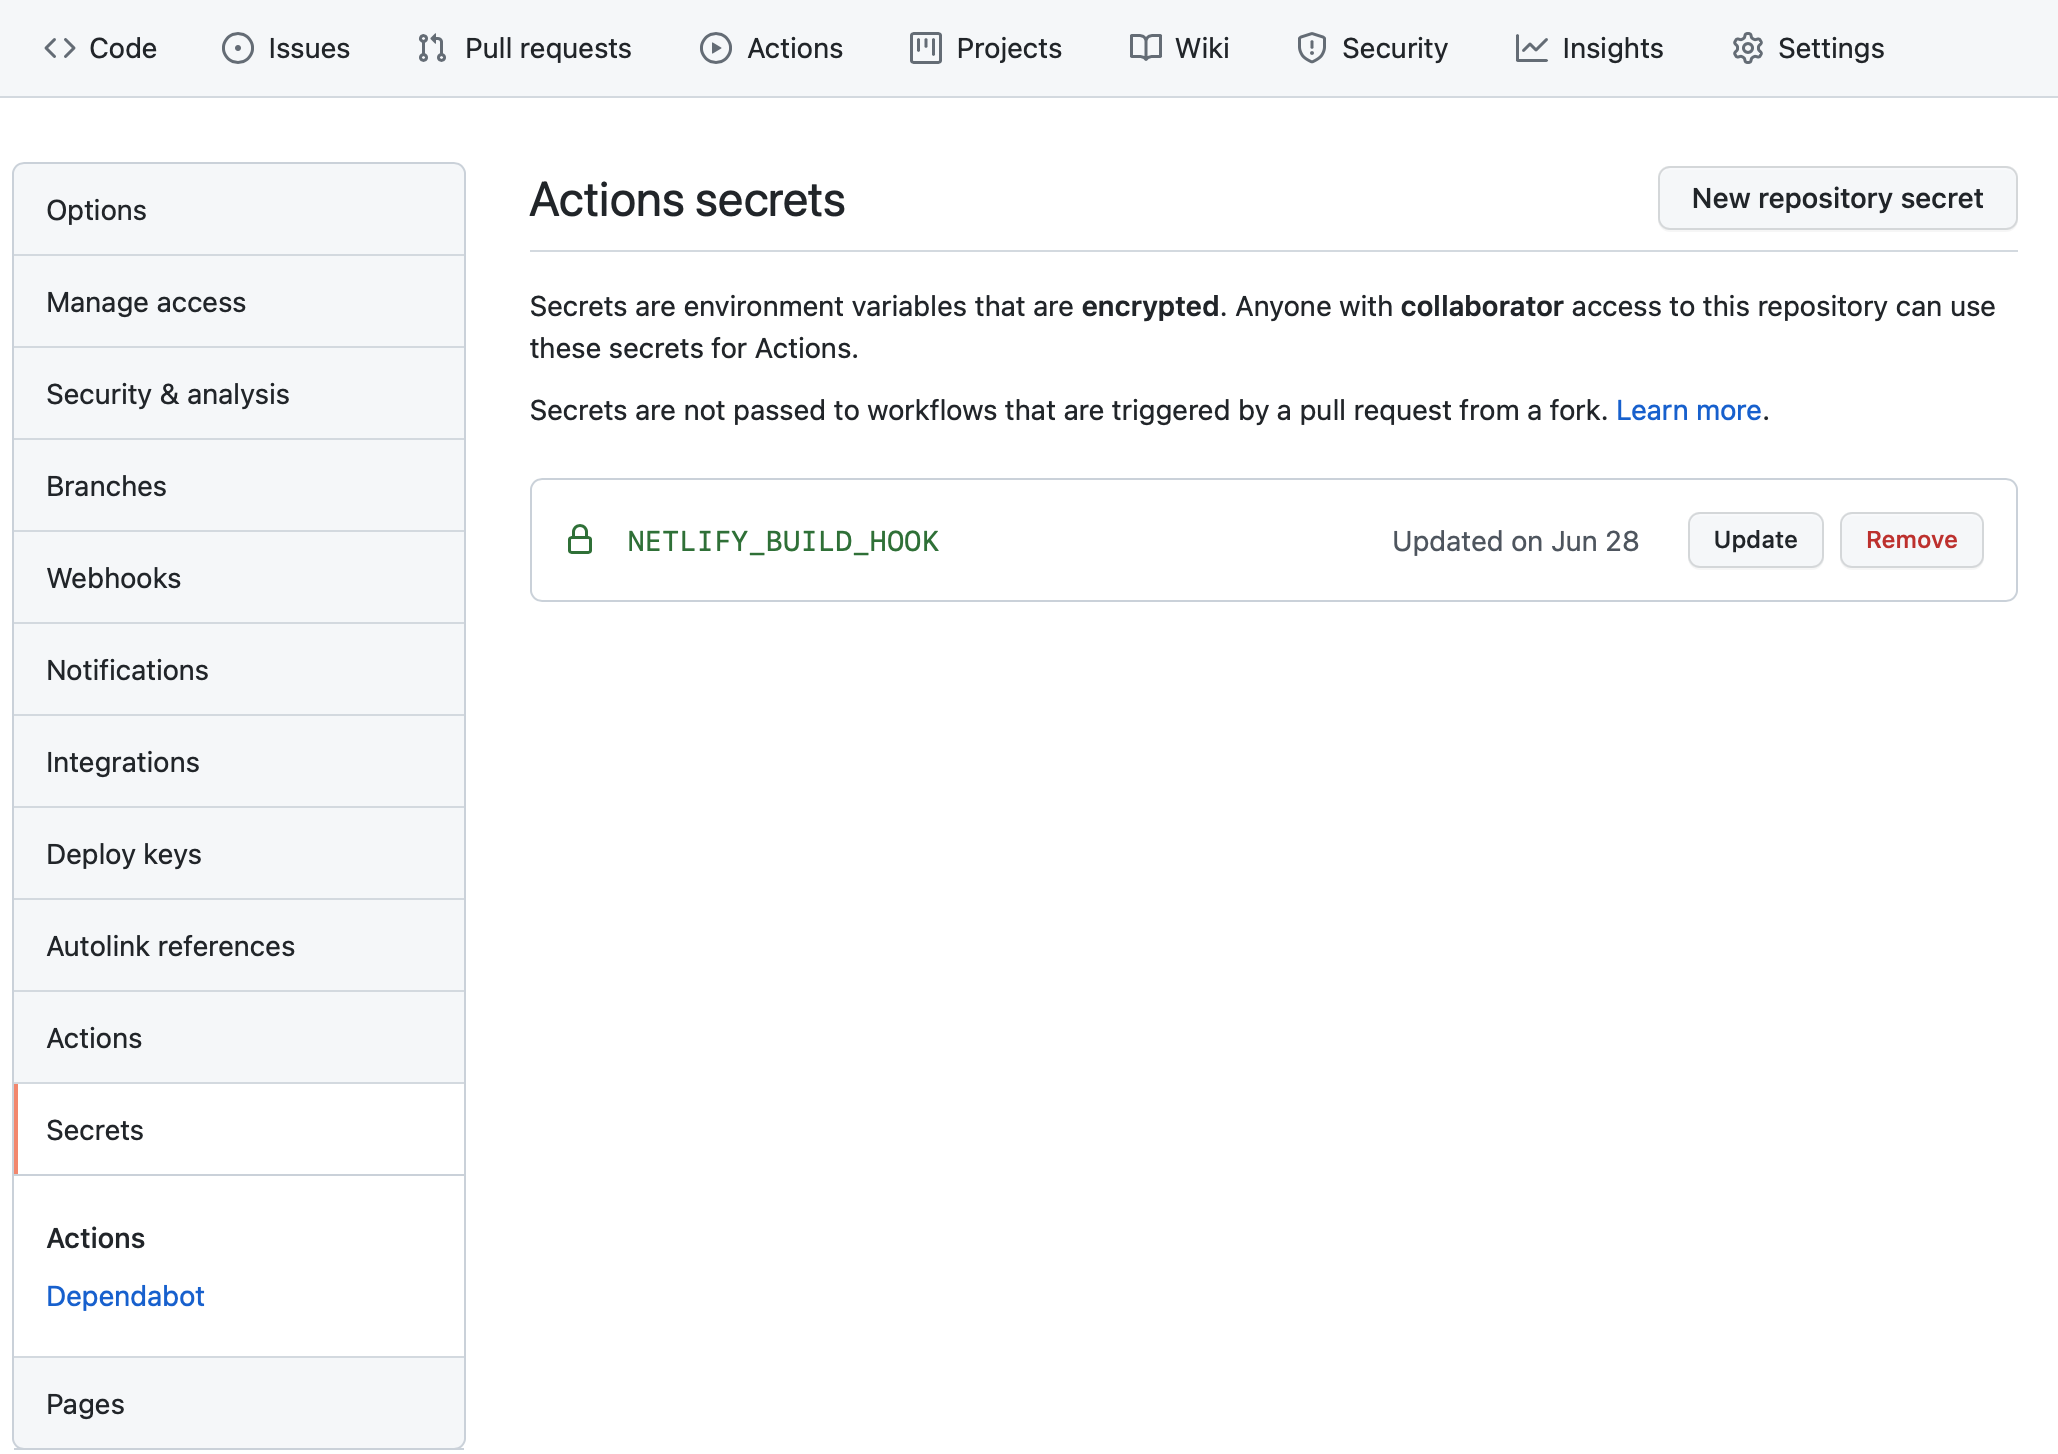Open Insights via the graph icon
Screen dimensions: 2058x1454
coord(1530,47)
